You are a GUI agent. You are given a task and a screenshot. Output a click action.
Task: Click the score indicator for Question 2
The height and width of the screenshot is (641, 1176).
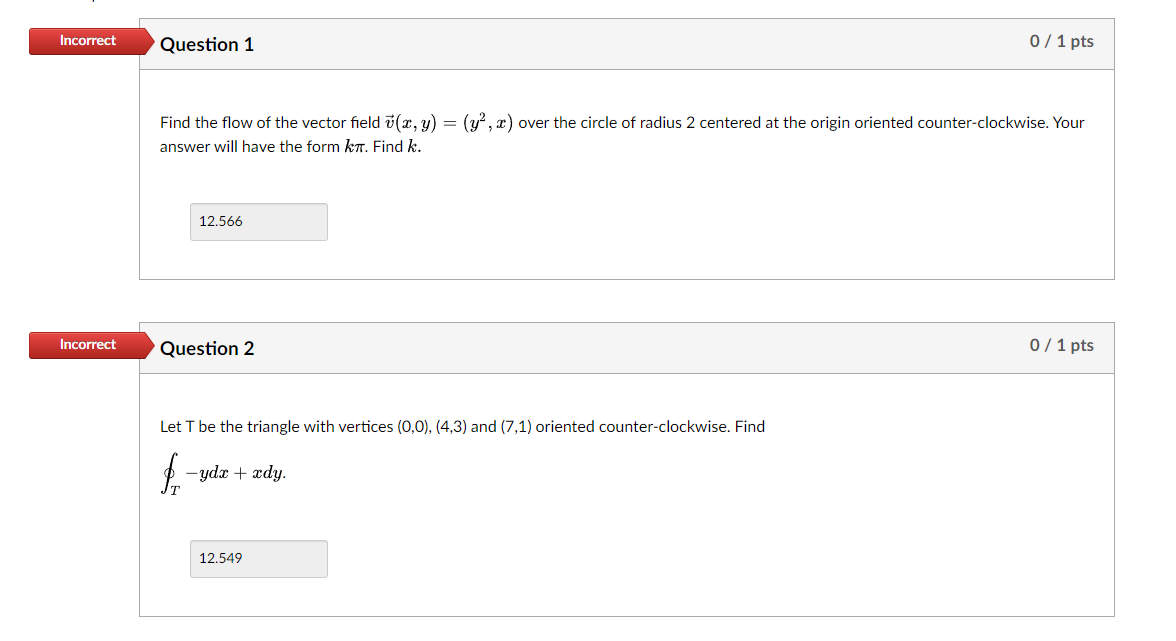point(1061,345)
